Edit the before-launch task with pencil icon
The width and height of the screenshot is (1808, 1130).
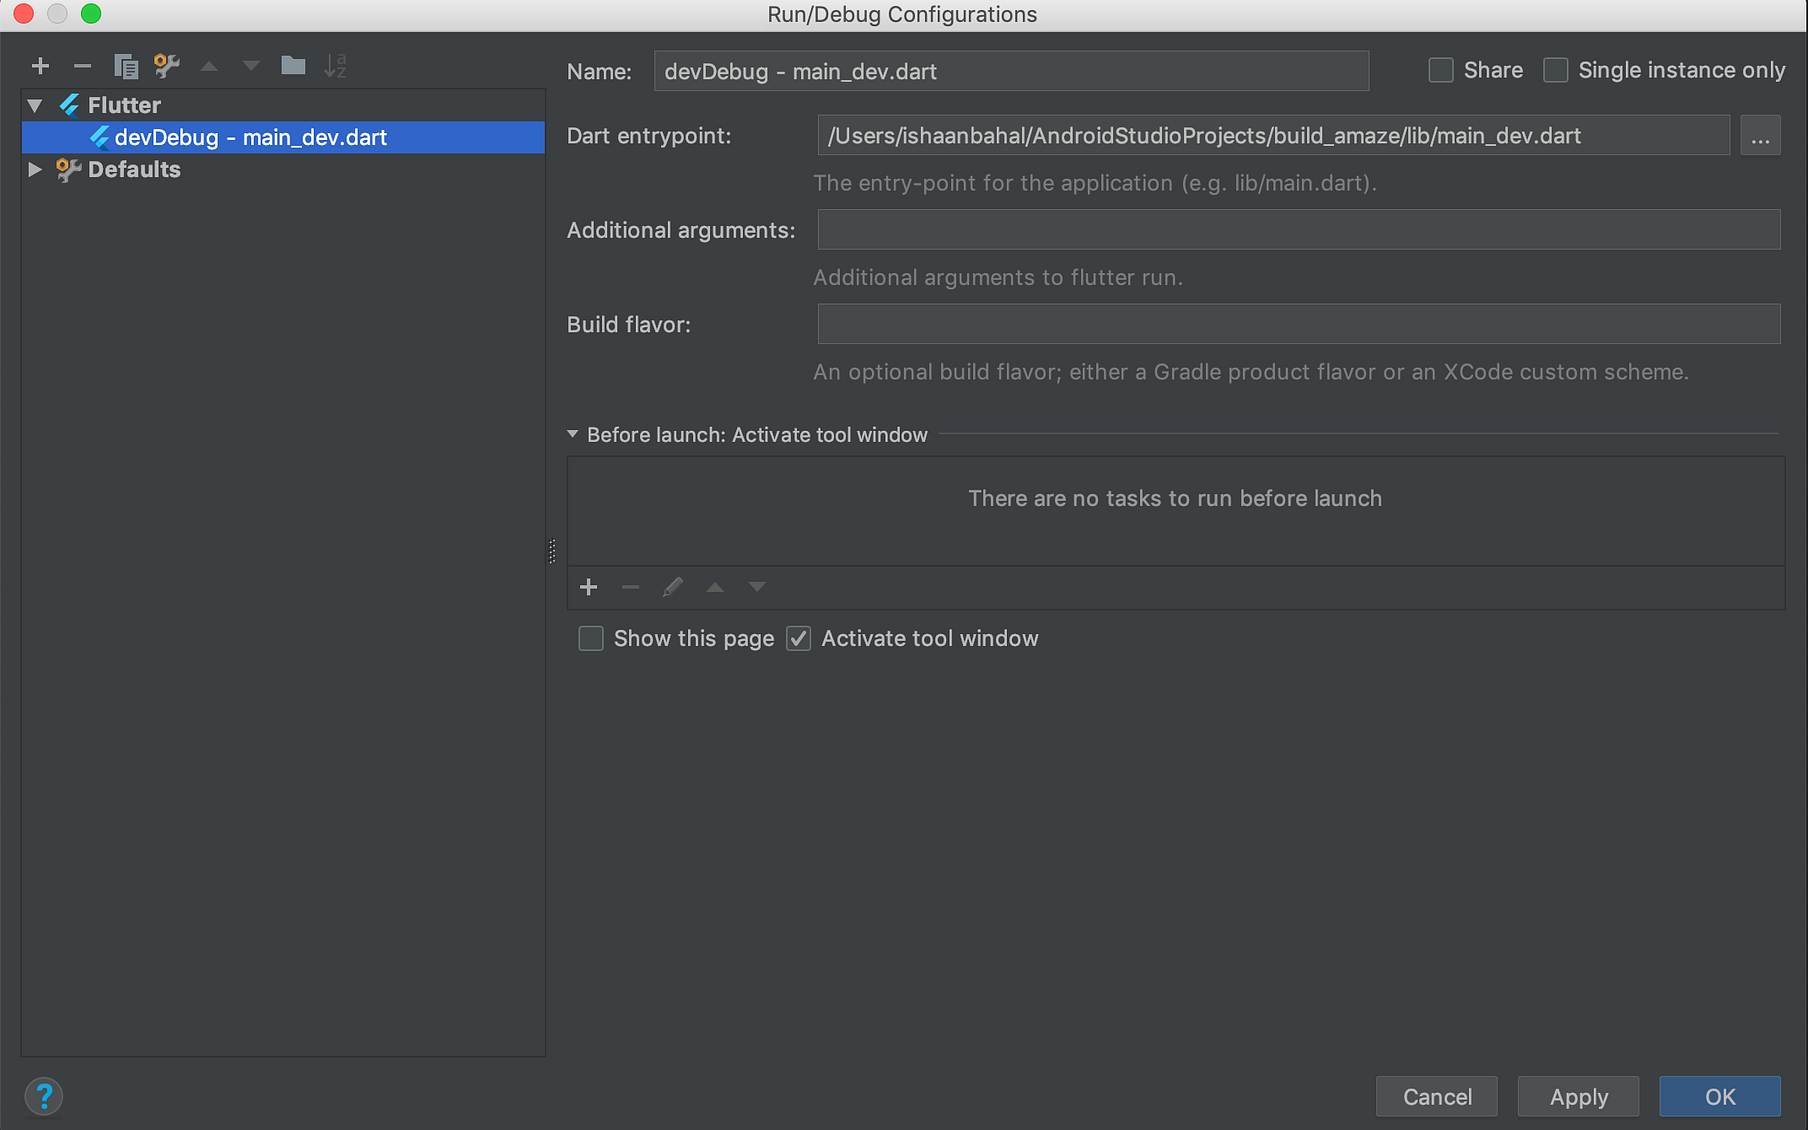[672, 587]
